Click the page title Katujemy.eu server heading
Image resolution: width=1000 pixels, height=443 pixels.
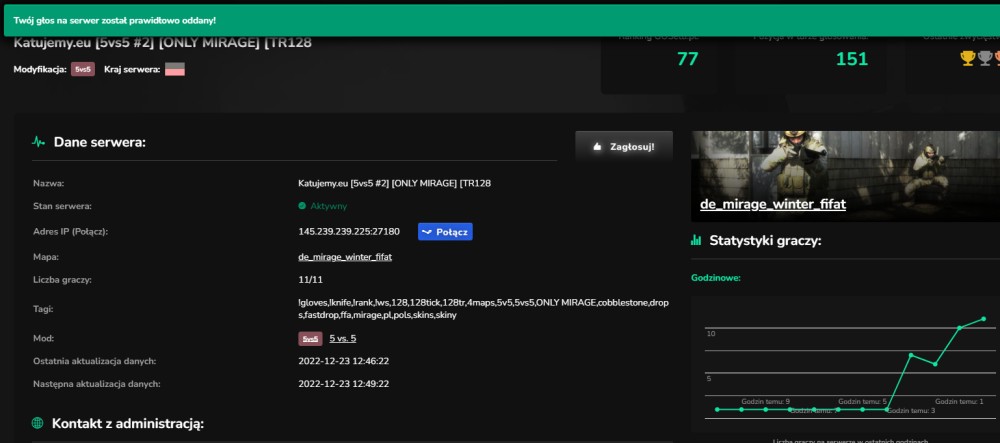[163, 43]
